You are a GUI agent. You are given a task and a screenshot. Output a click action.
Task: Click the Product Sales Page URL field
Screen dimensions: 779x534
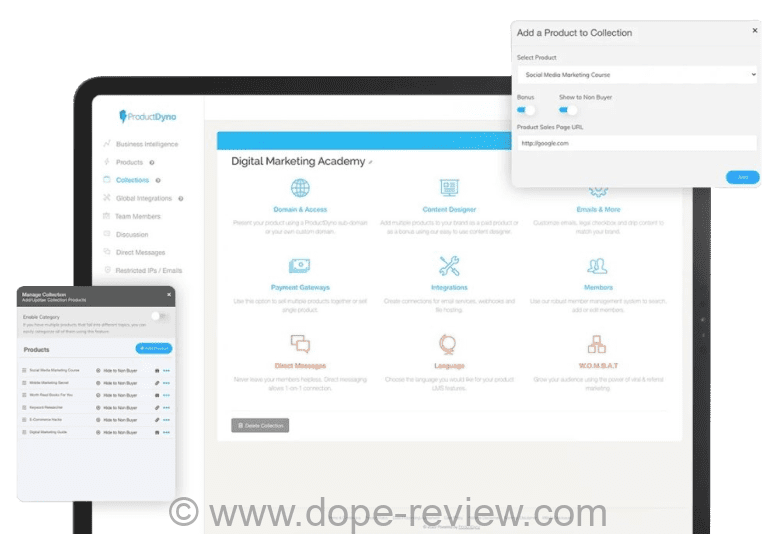(637, 143)
